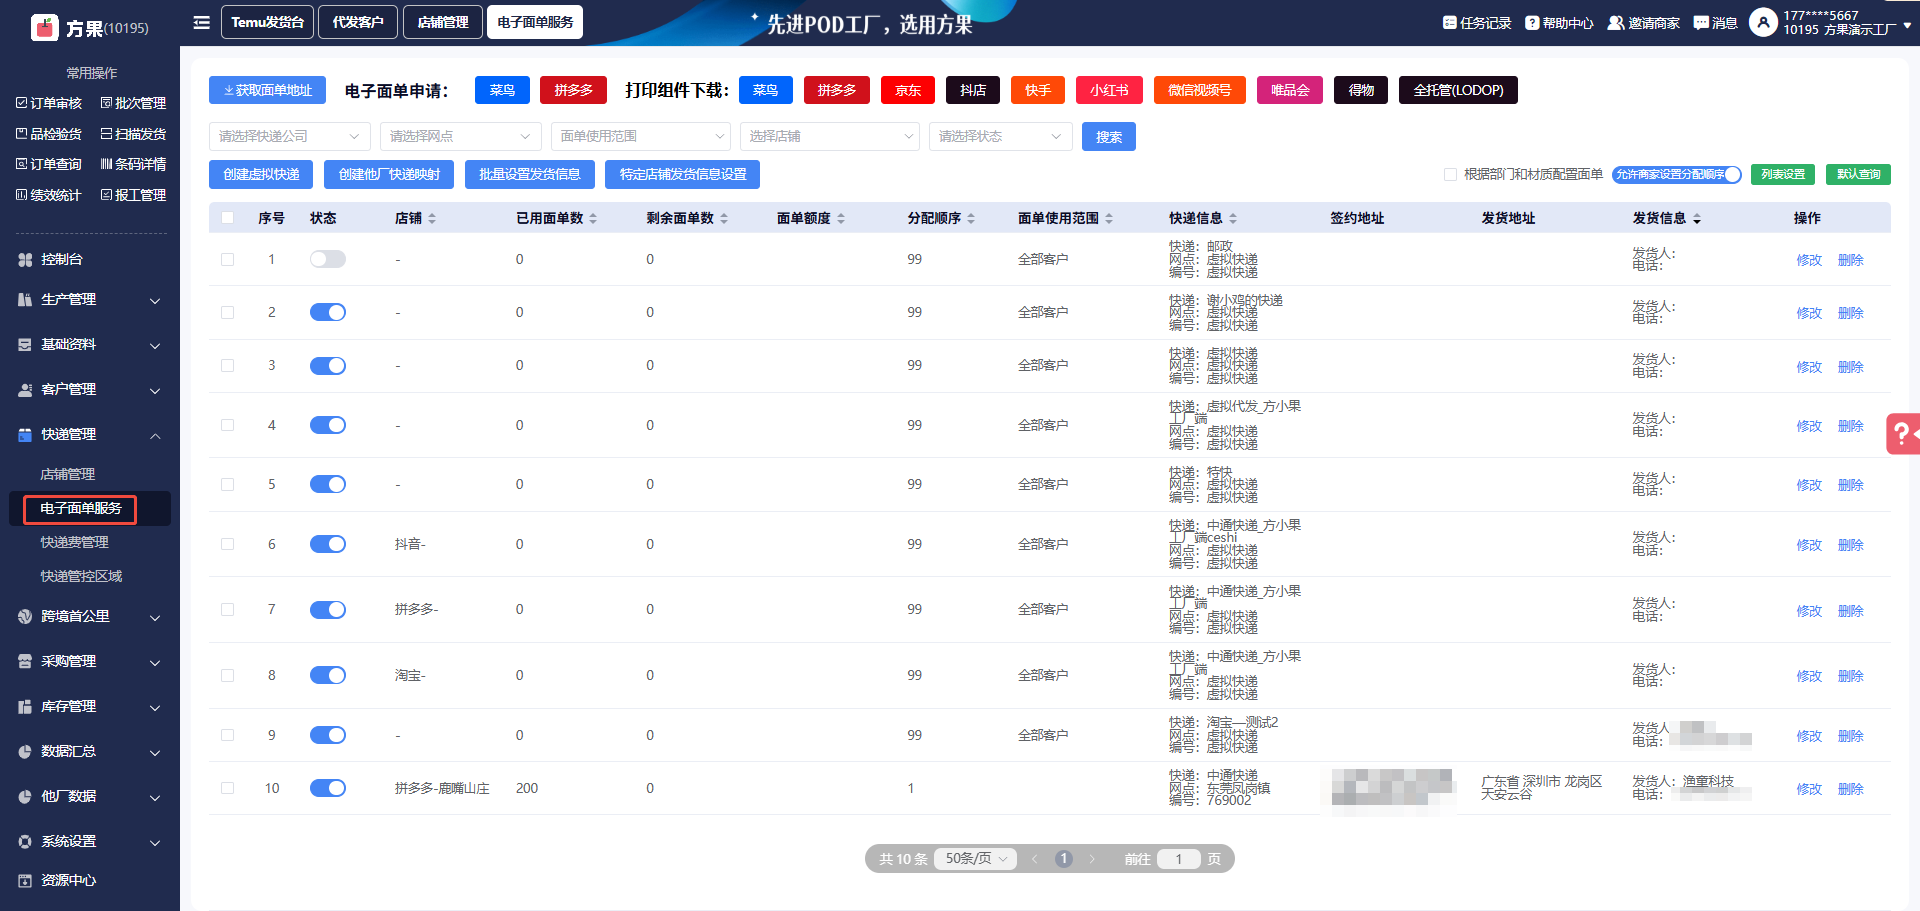Click 创建虚拟快递 button
1920x911 pixels.
coord(261,174)
